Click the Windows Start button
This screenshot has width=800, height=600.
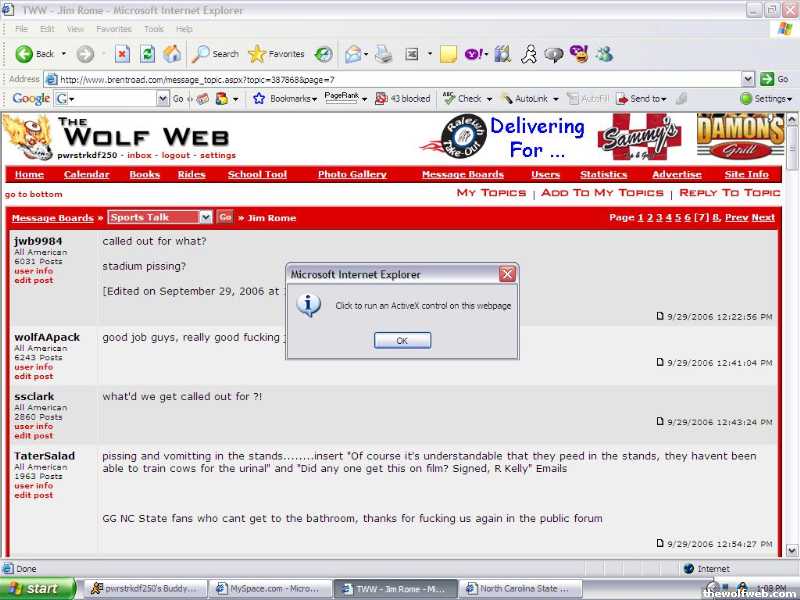(x=37, y=589)
